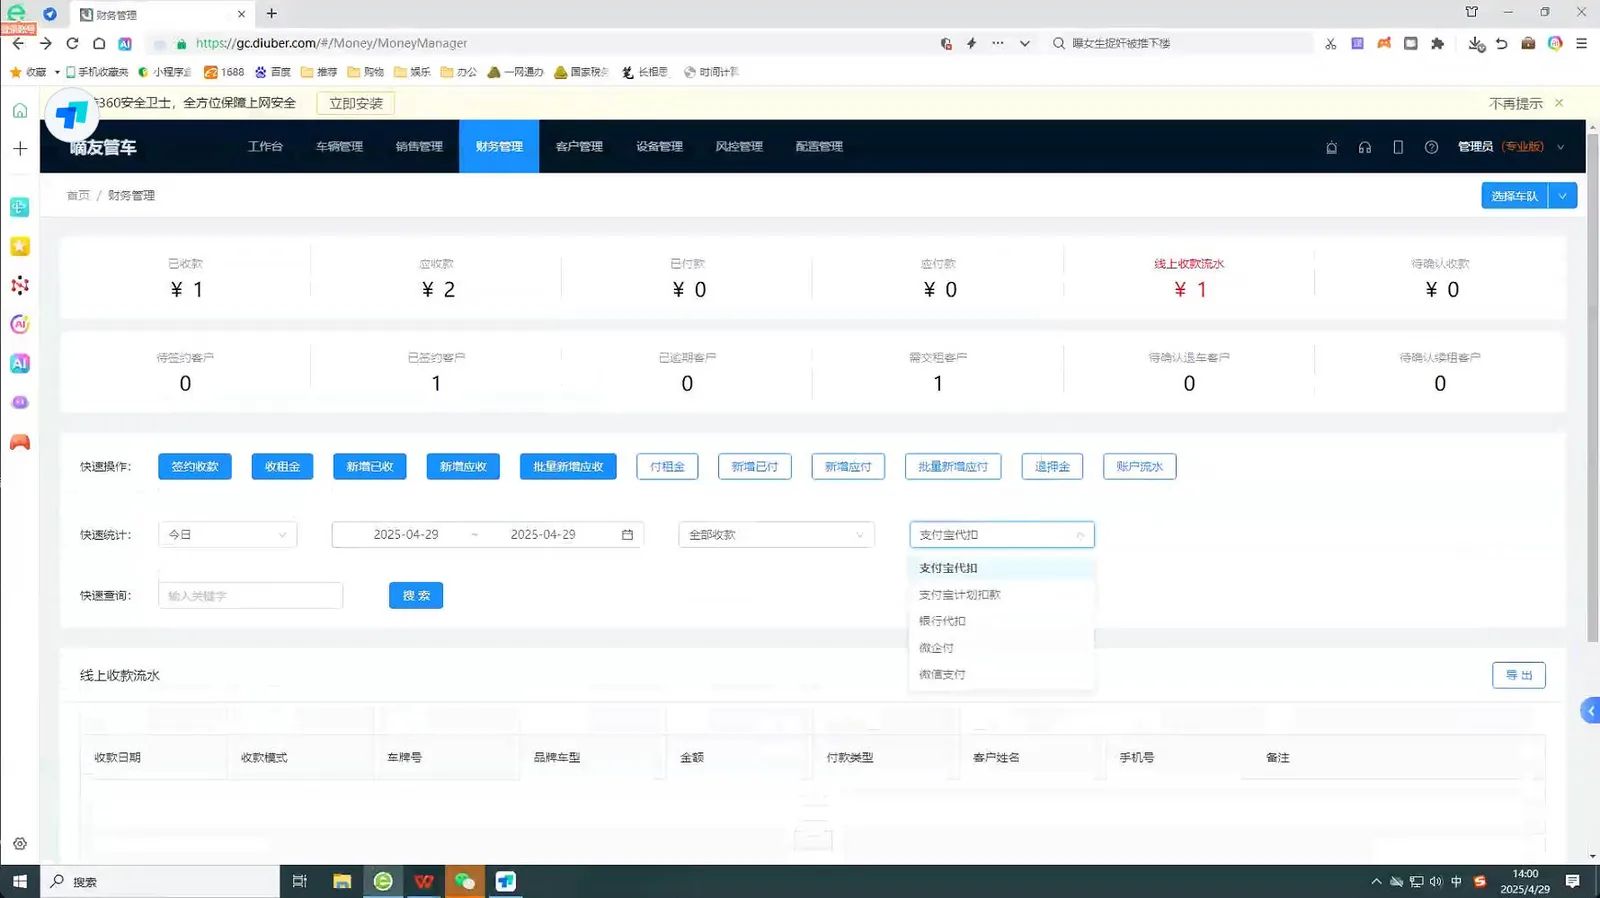Click the scissors screenshot icon in browser toolbar
1600x898 pixels.
[x=1330, y=43]
